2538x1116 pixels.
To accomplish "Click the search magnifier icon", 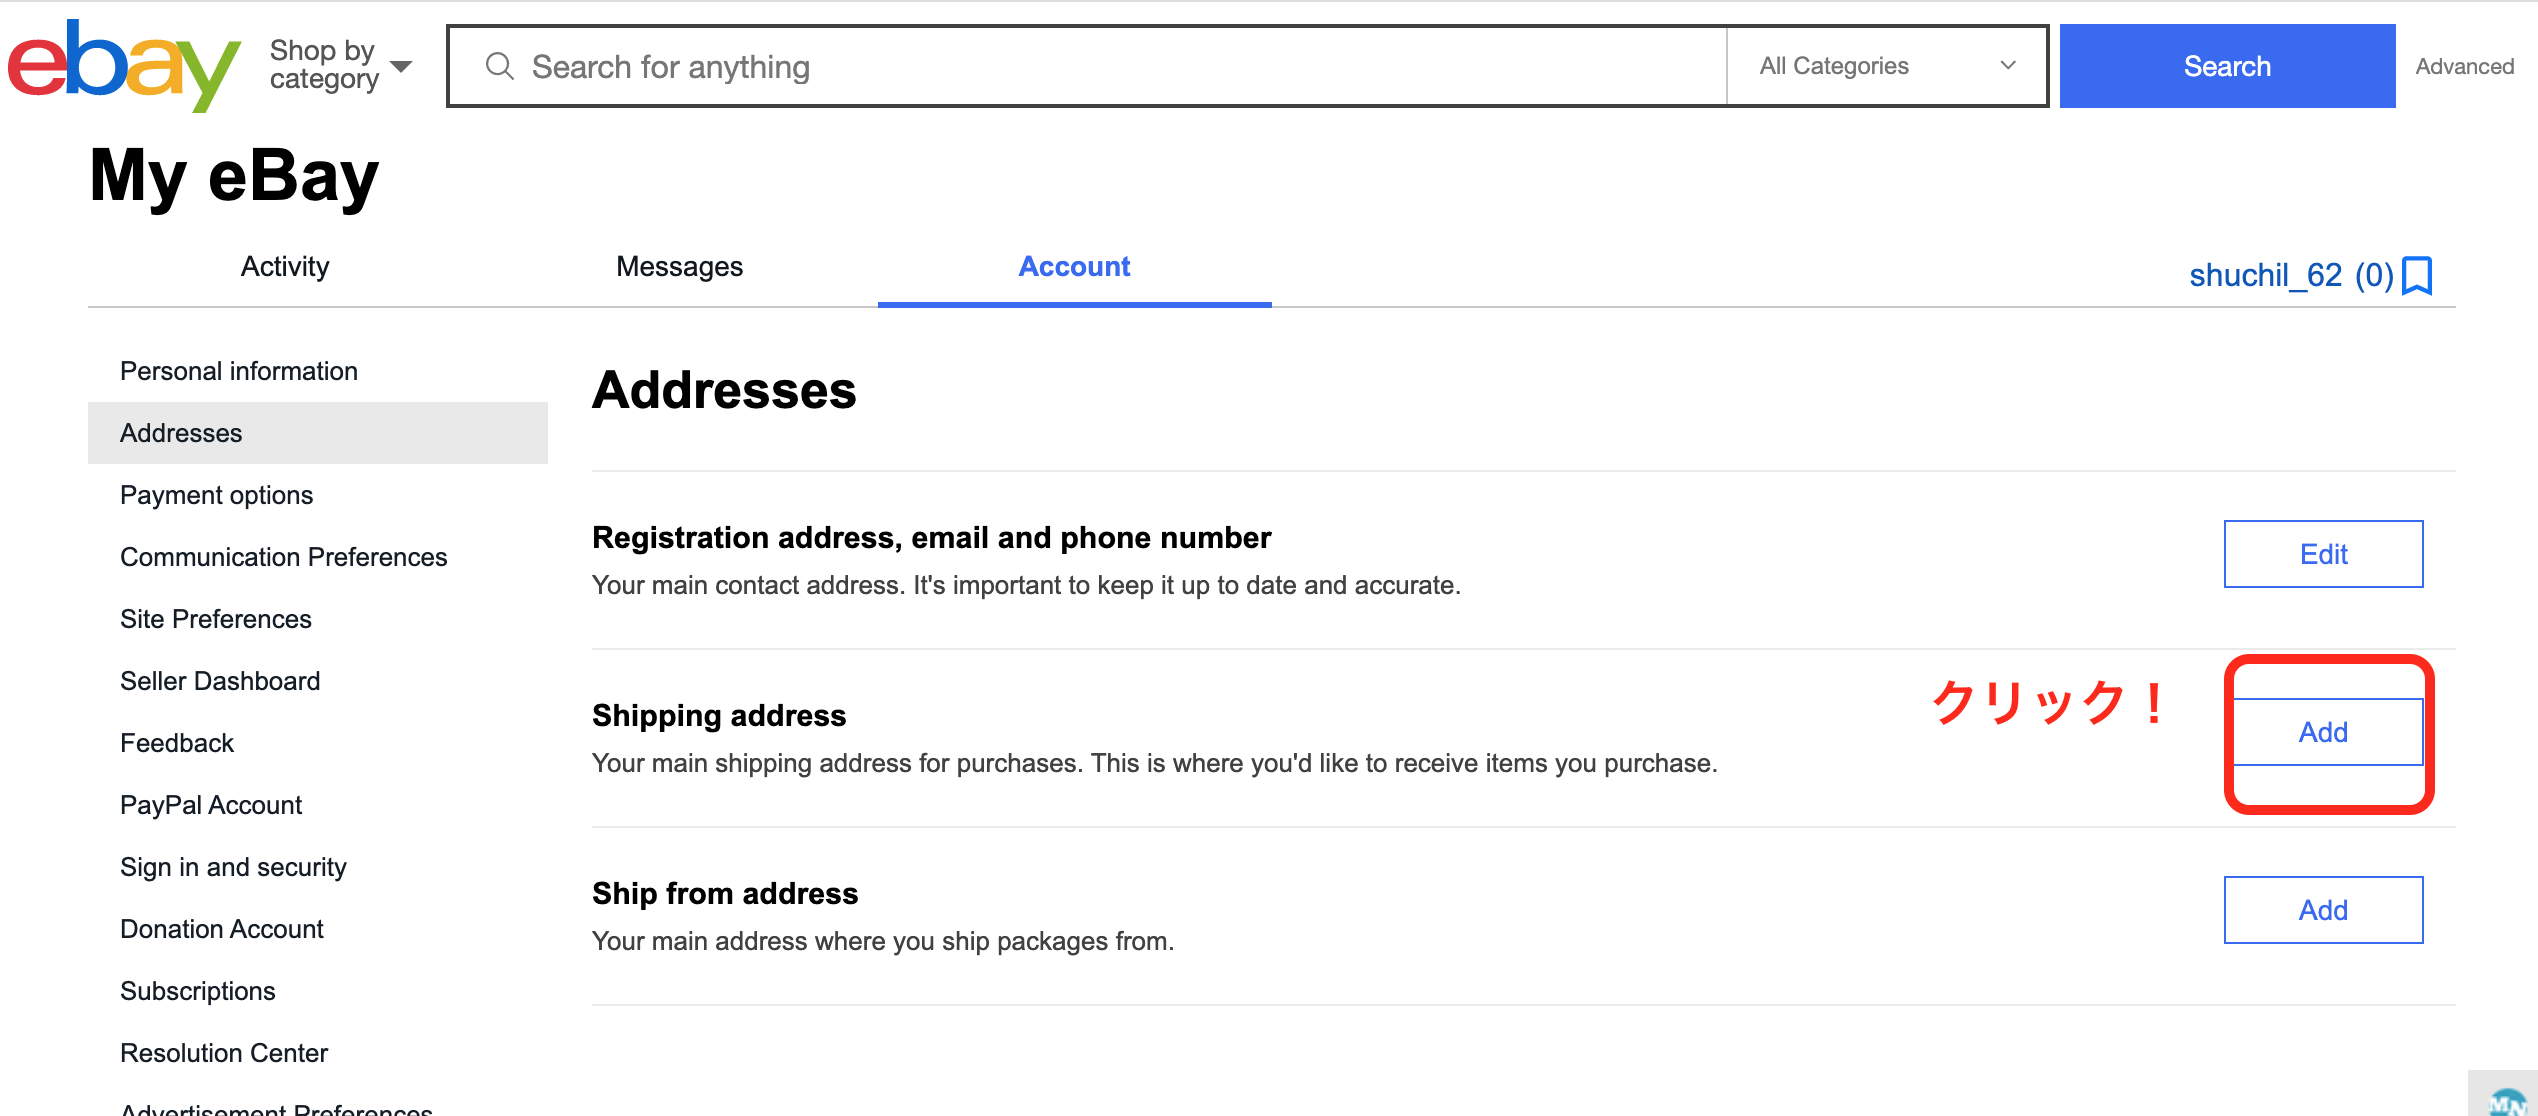I will point(499,67).
